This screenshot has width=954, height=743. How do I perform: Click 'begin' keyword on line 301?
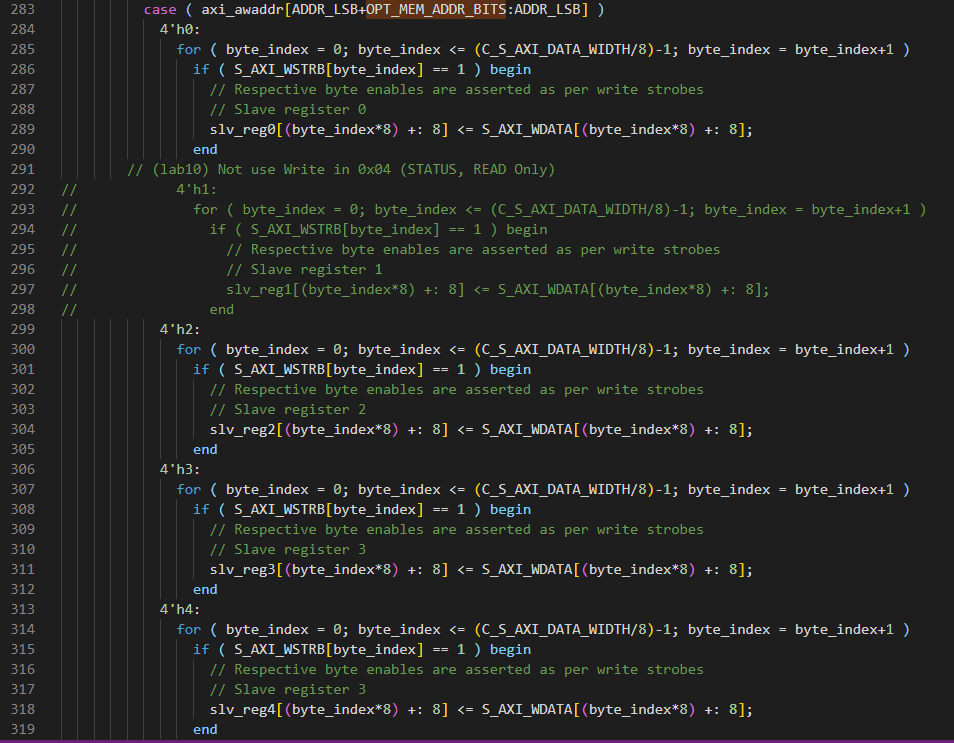510,369
